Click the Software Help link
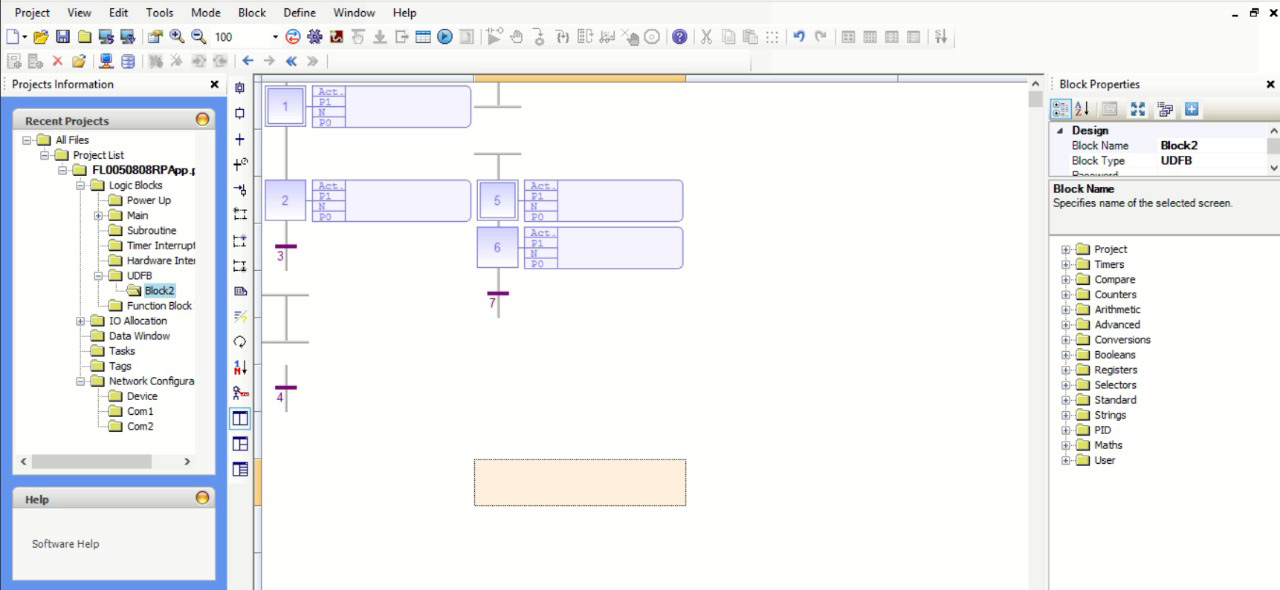 coord(65,544)
